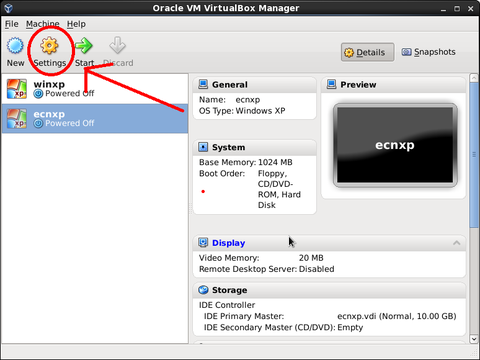Image resolution: width=480 pixels, height=360 pixels.
Task: Click the Preview section heading
Action: [x=358, y=85]
